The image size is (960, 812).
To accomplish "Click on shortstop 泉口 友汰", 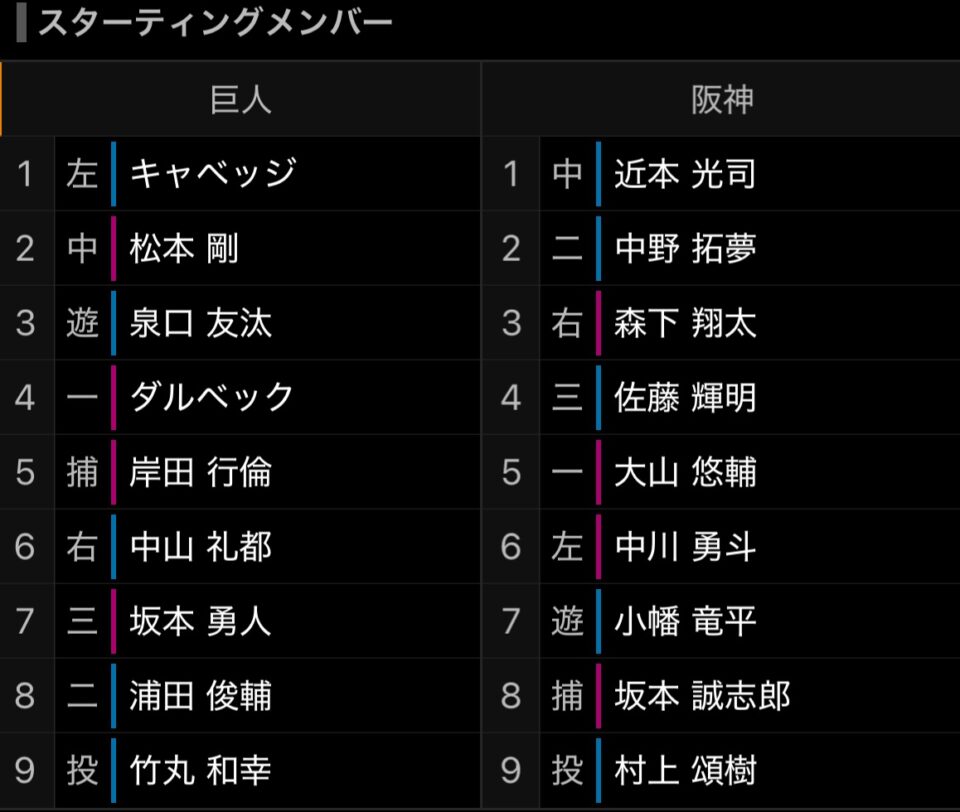I will (x=201, y=323).
